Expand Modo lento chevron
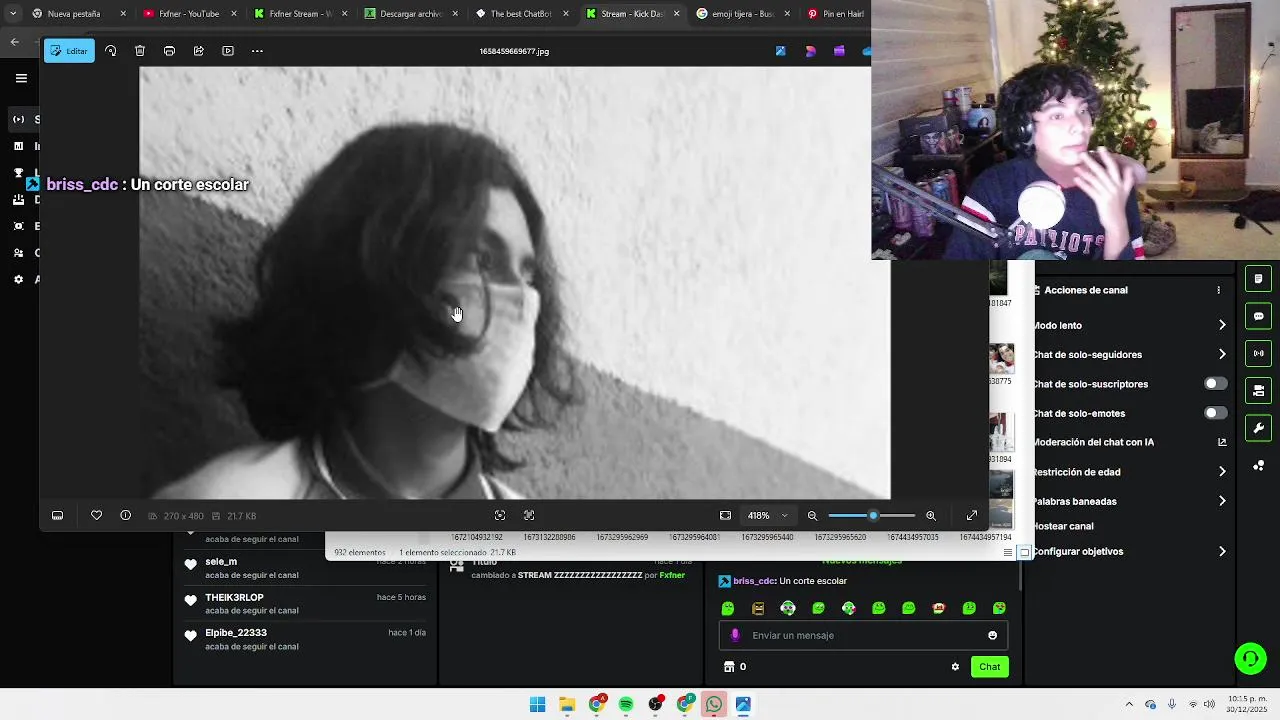Image resolution: width=1280 pixels, height=720 pixels. (1222, 325)
